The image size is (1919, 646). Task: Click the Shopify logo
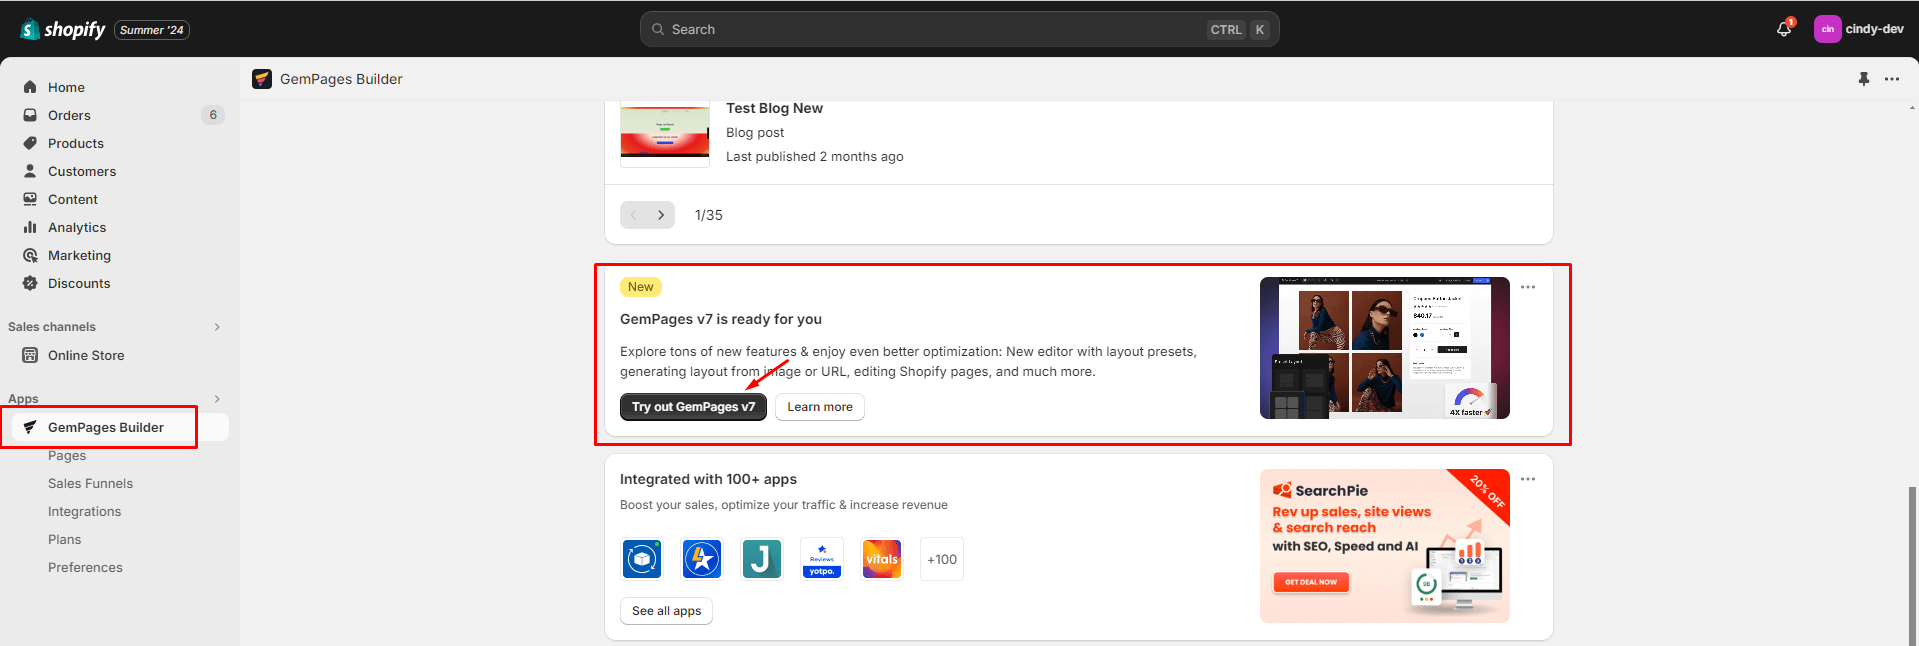[63, 30]
